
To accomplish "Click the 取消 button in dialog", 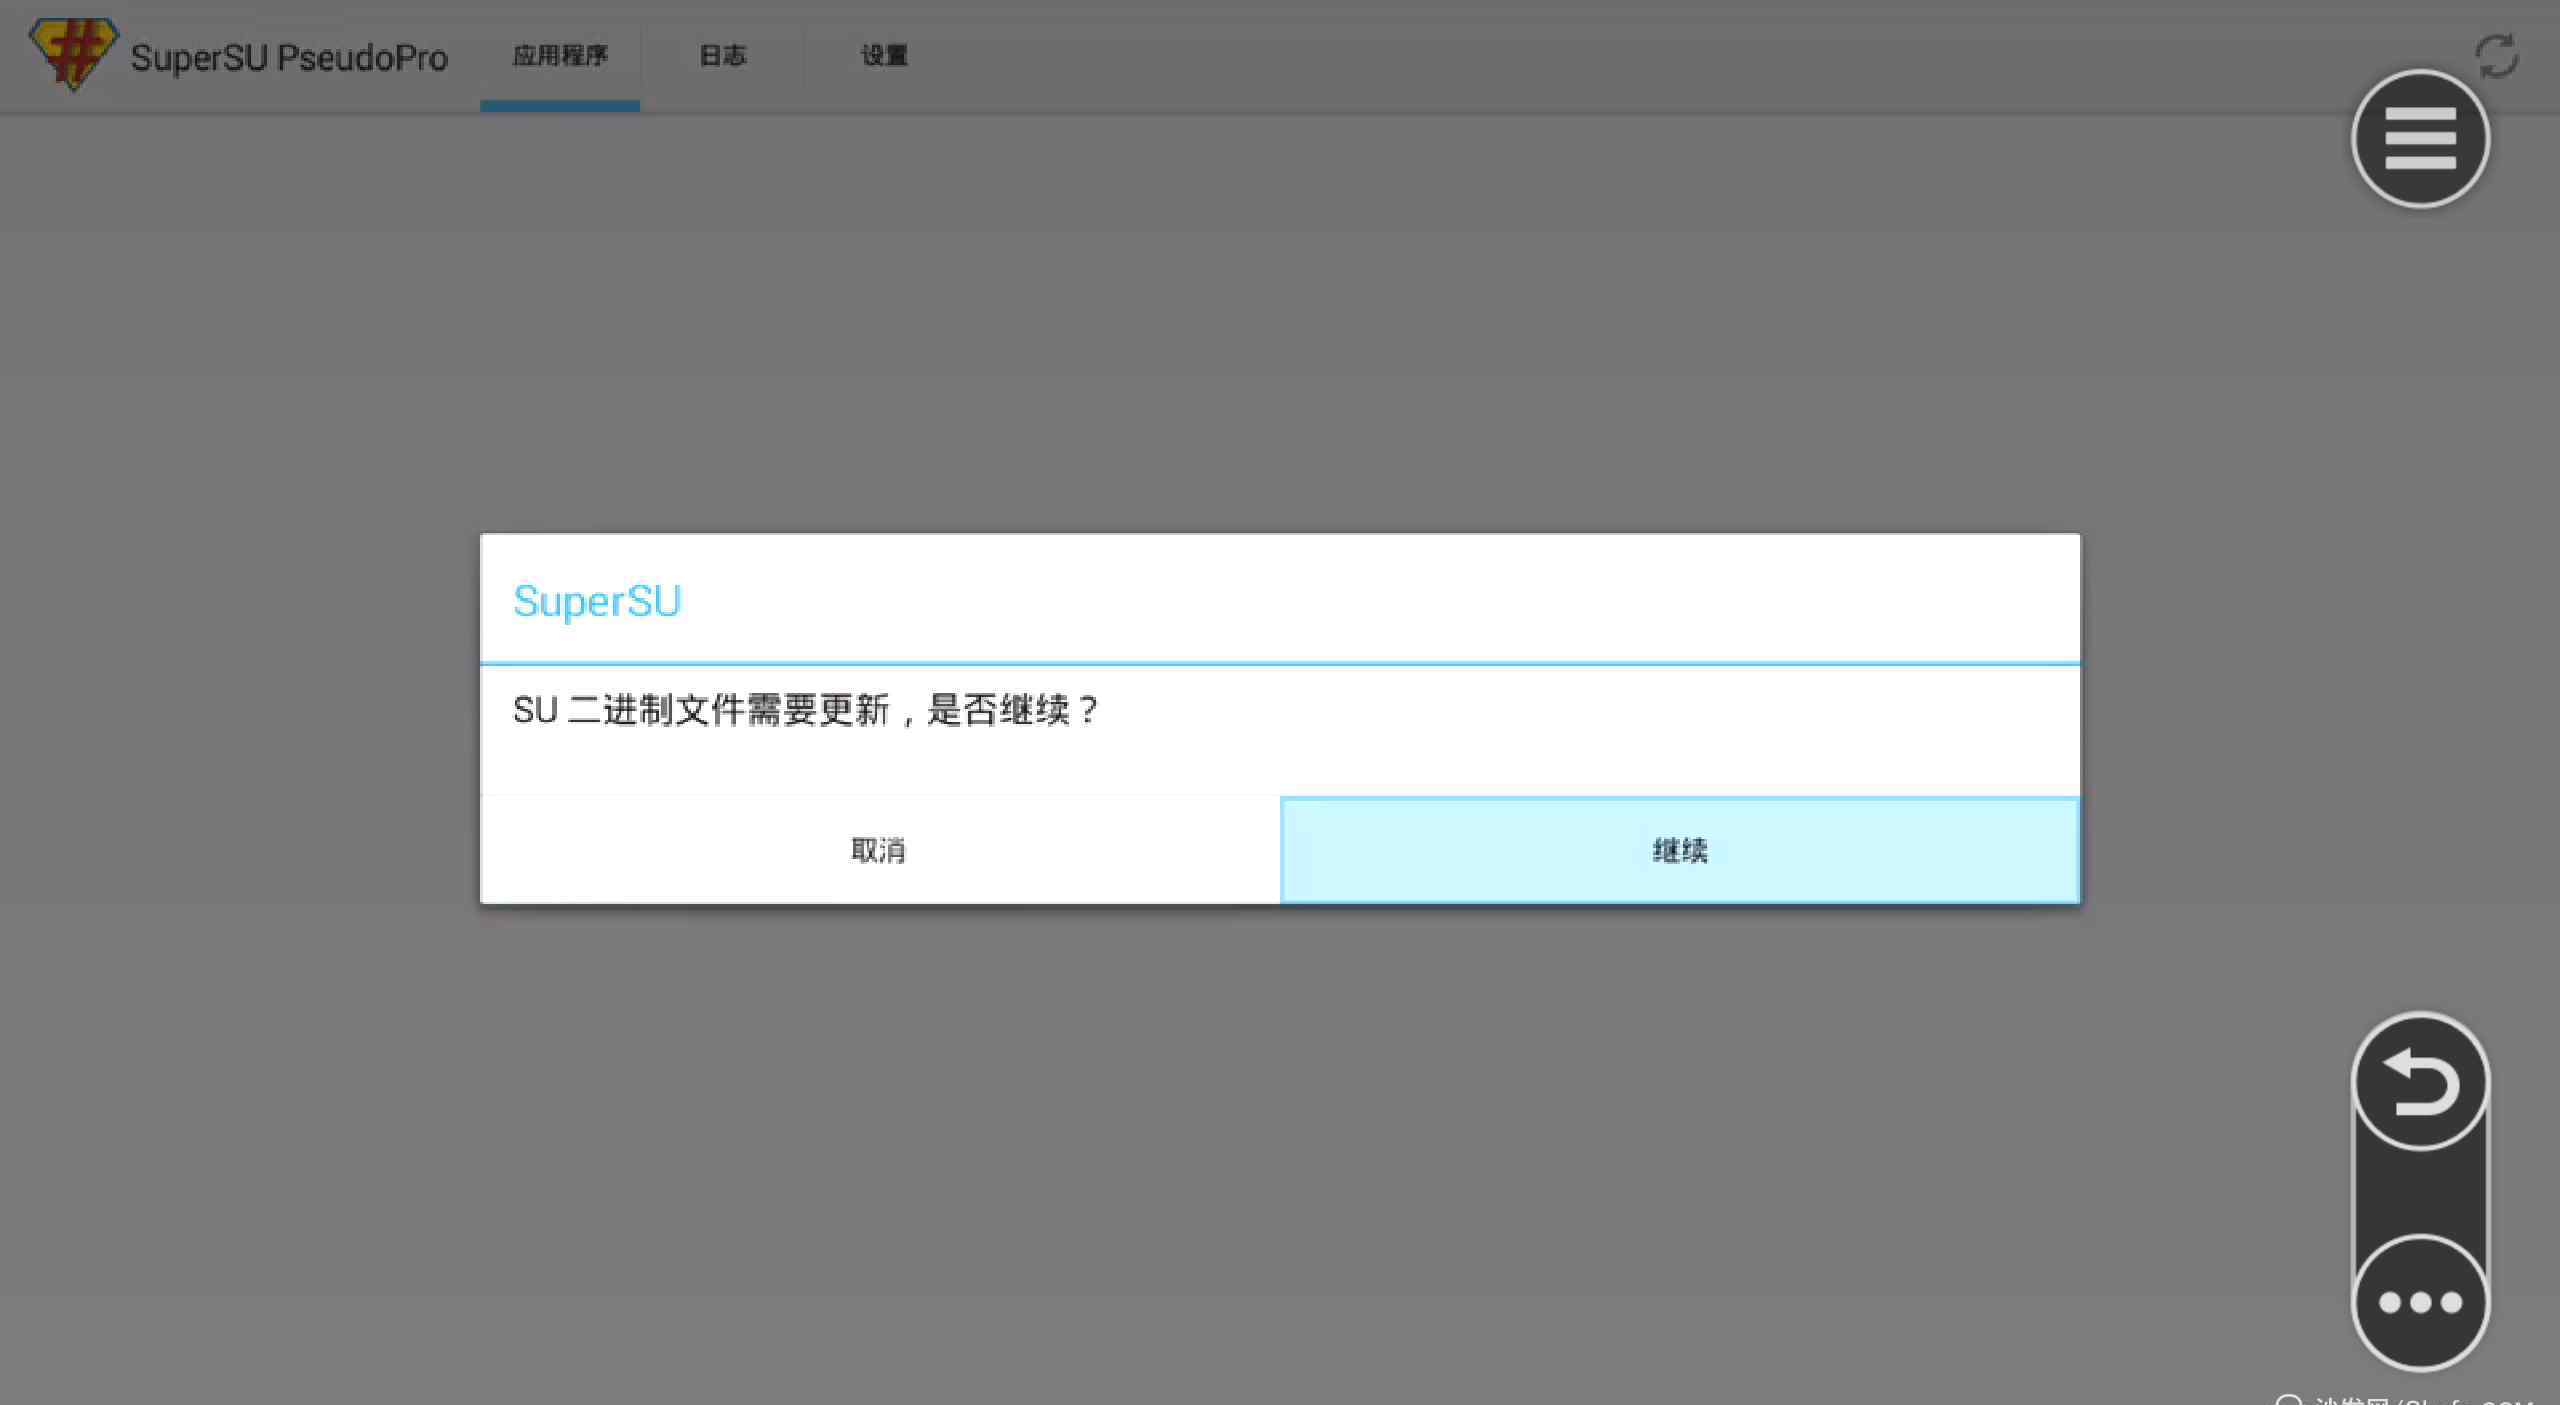I will tap(879, 850).
